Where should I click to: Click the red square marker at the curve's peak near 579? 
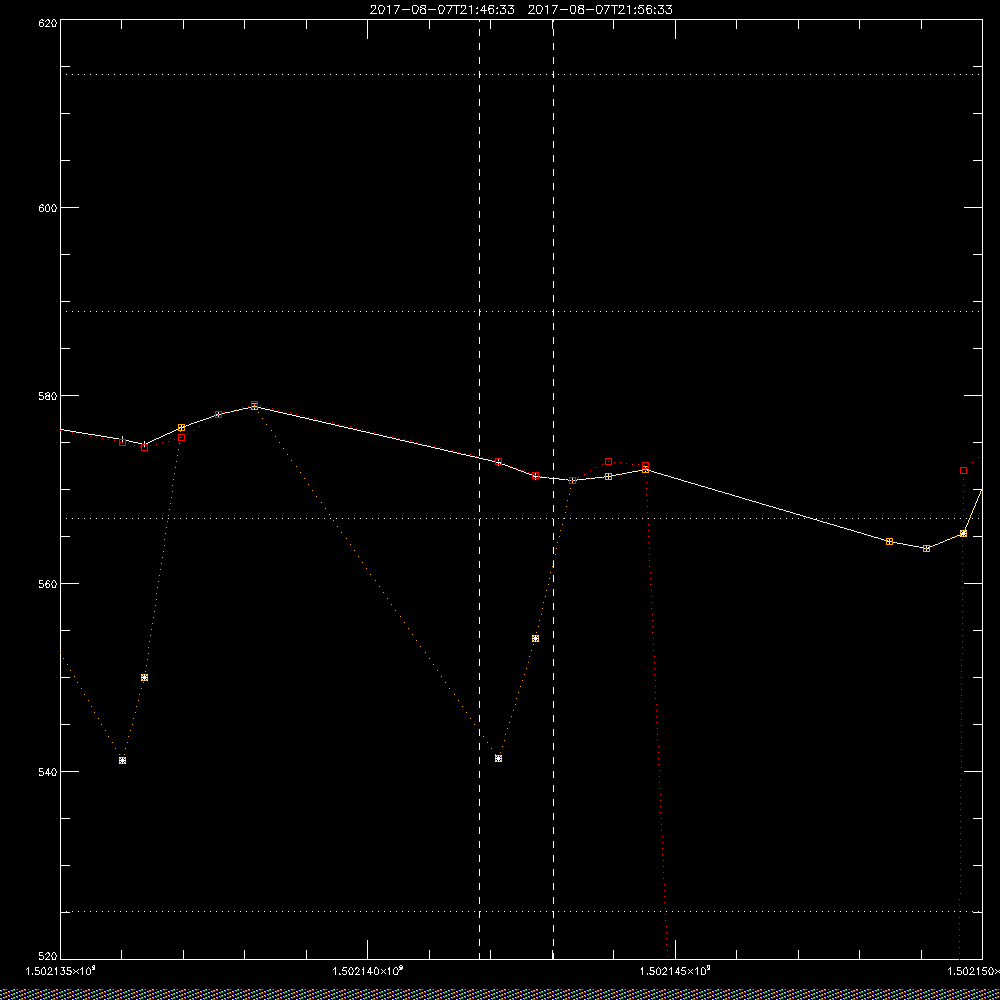[254, 405]
